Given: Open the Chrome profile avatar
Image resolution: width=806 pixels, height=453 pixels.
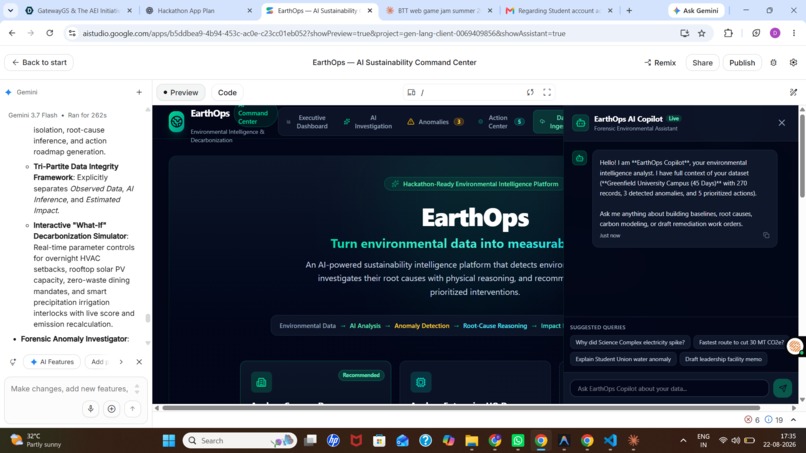Looking at the screenshot, I should tap(775, 33).
